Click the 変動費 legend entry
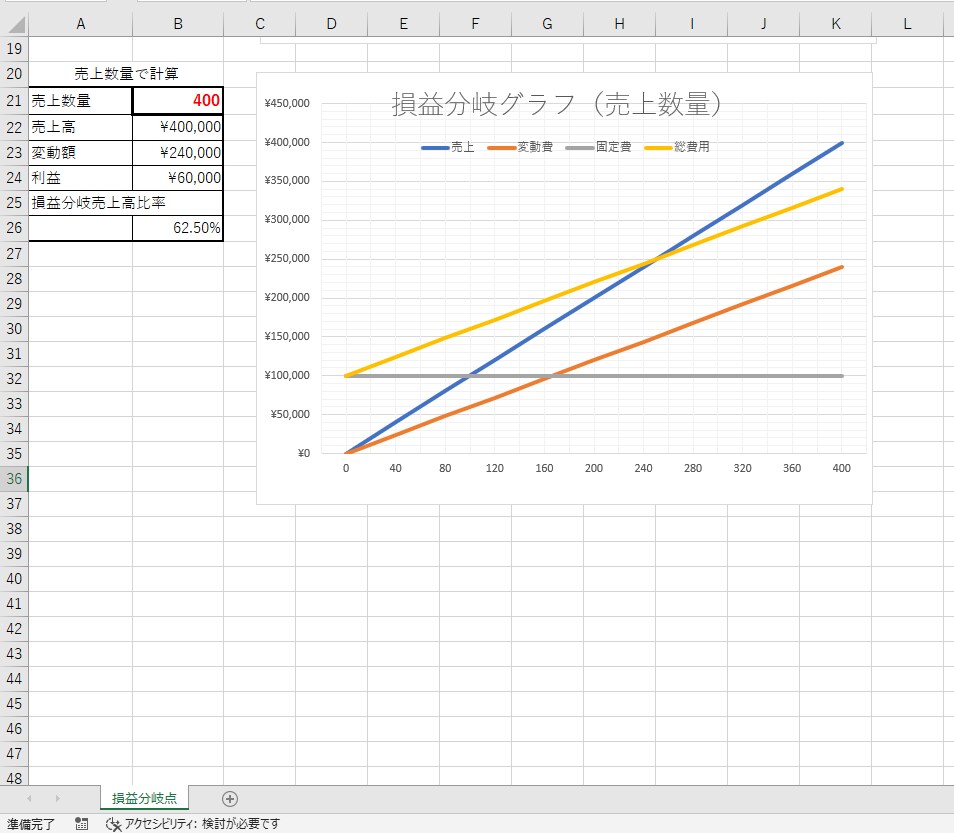Viewport: 954px width, 833px height. click(520, 147)
